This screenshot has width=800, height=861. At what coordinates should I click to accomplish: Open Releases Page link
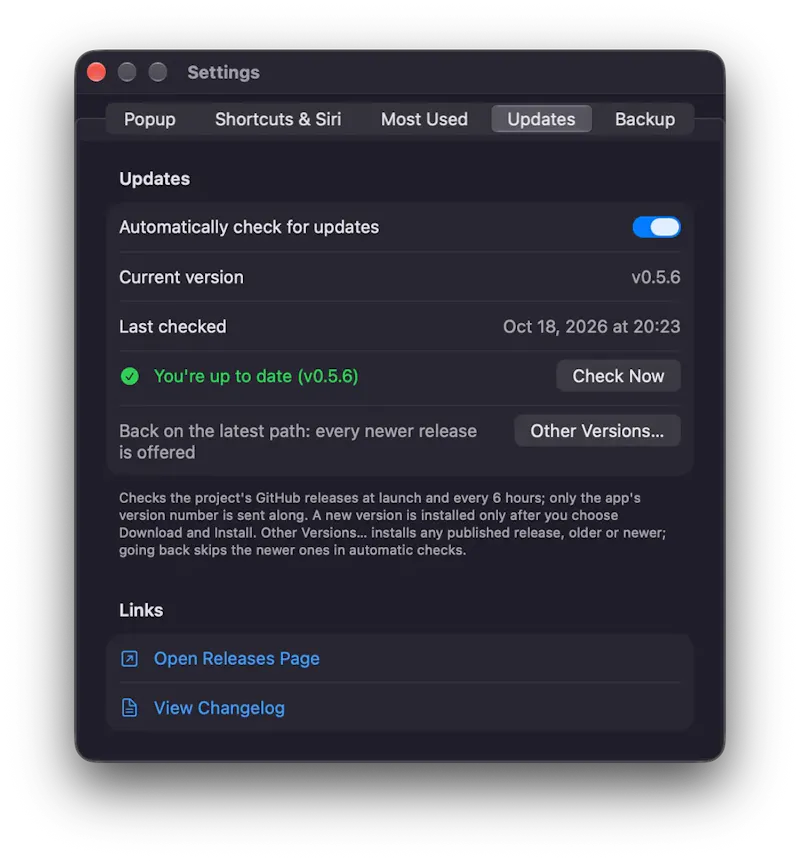coord(236,658)
